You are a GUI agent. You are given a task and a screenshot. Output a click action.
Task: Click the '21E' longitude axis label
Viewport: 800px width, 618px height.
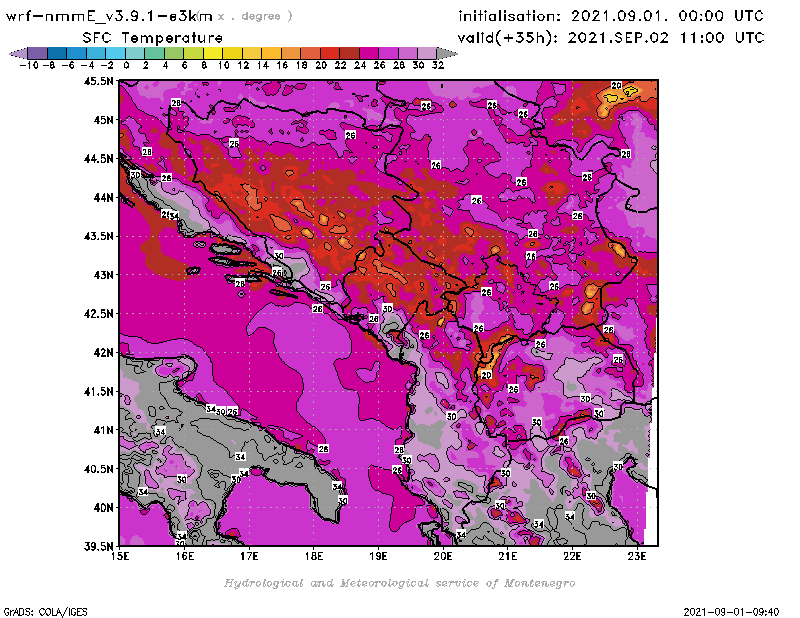coord(508,556)
